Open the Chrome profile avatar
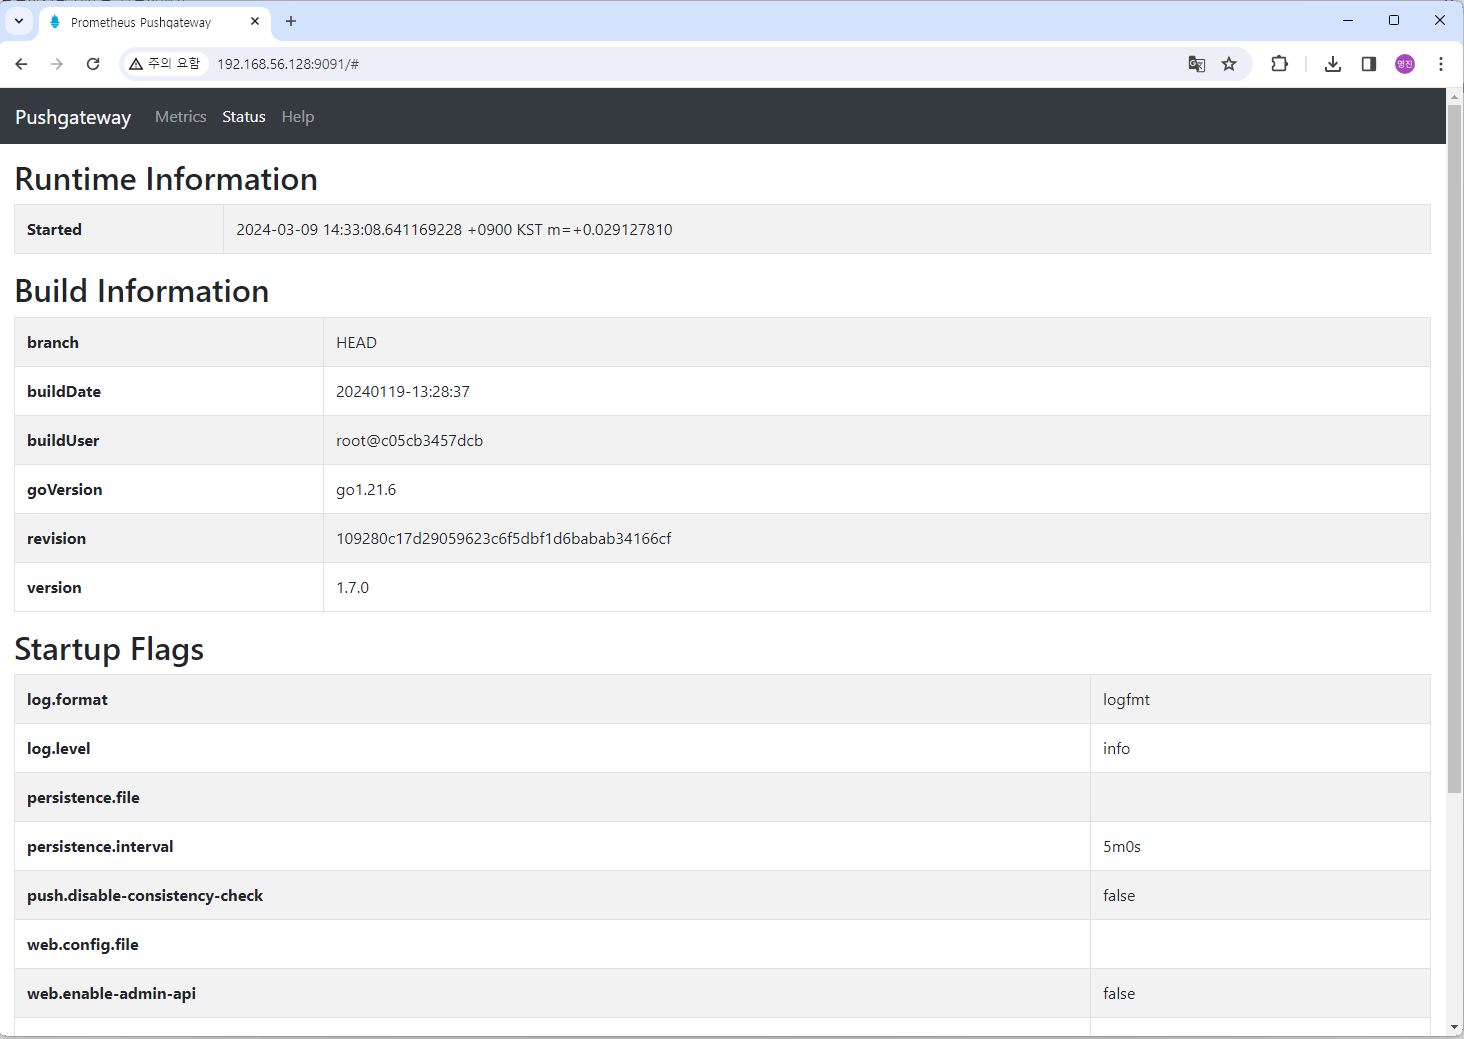1464x1039 pixels. pyautogui.click(x=1405, y=64)
